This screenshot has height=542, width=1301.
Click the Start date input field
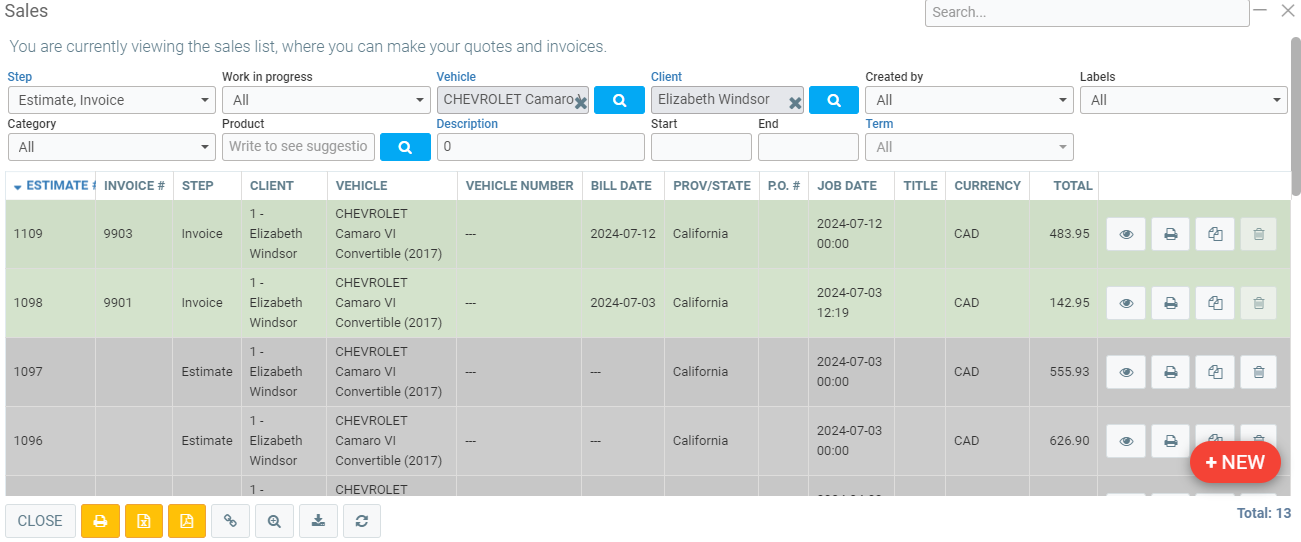click(x=701, y=147)
